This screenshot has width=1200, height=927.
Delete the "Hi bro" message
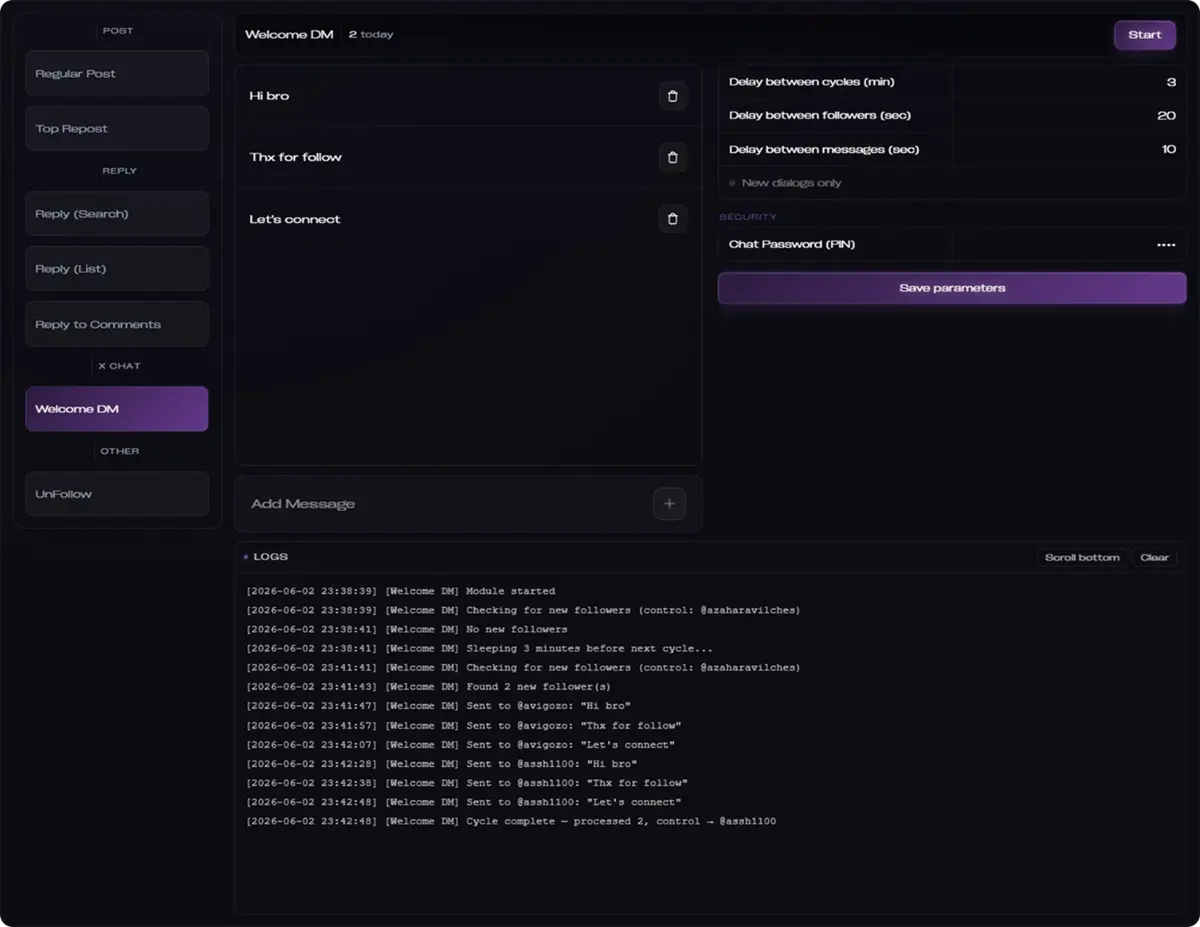pos(672,96)
